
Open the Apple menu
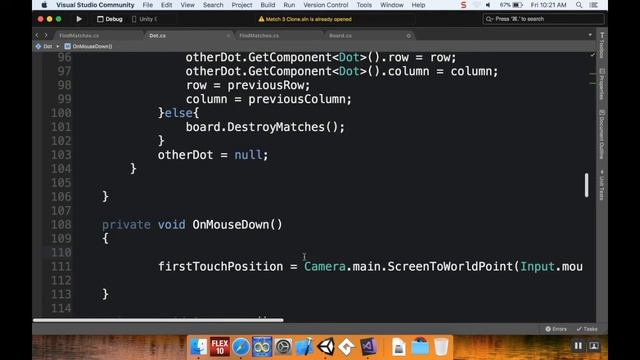pyautogui.click(x=44, y=5)
